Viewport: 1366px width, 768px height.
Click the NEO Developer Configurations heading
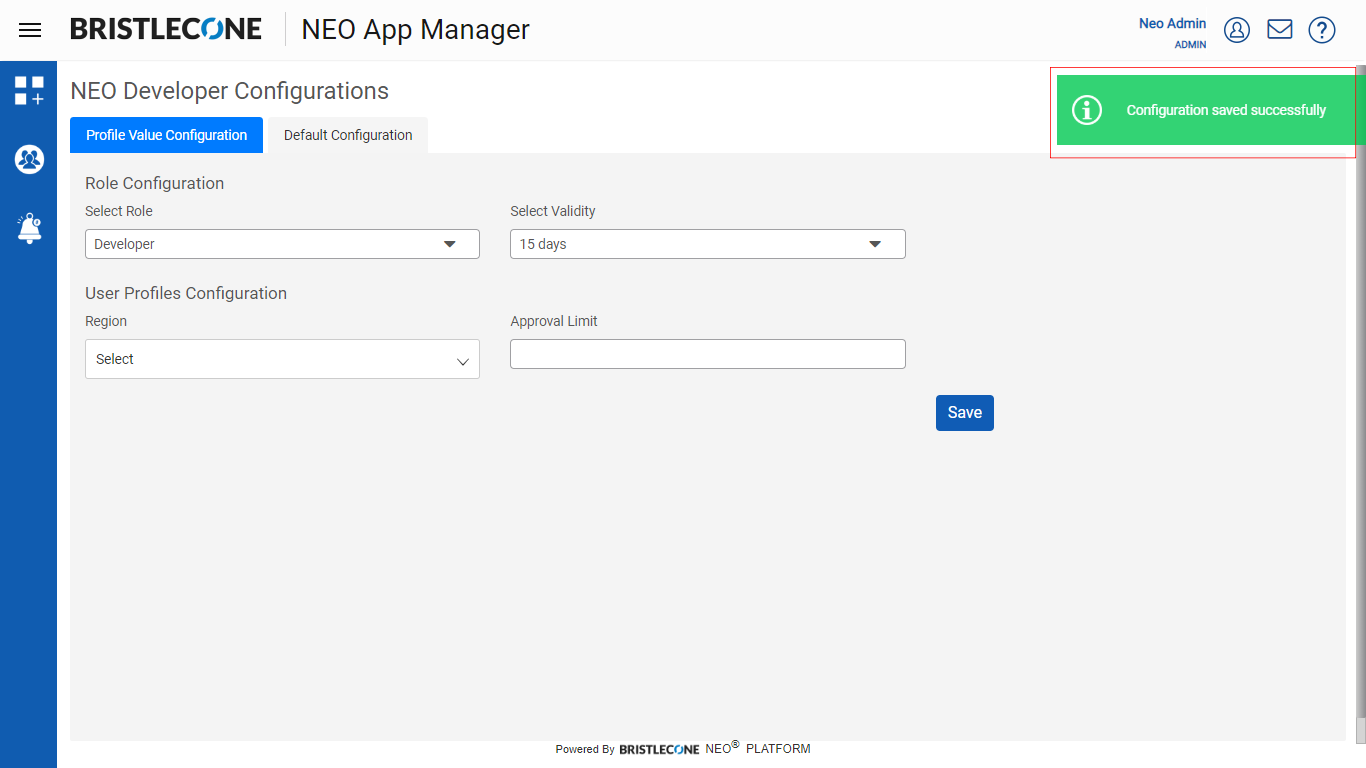pyautogui.click(x=229, y=91)
